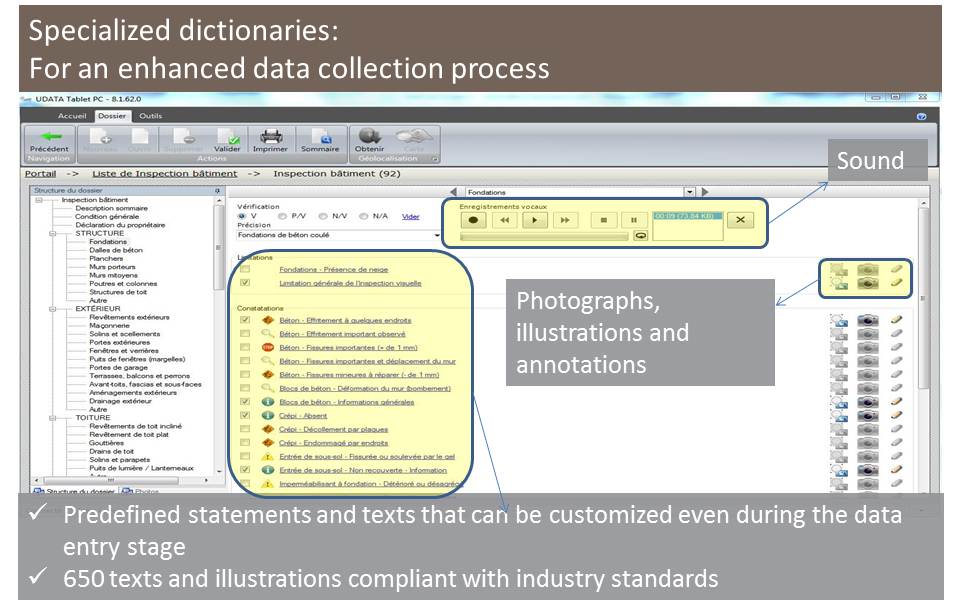
Task: Collapse the EXTÉRIEUR tree node
Action: [54, 309]
